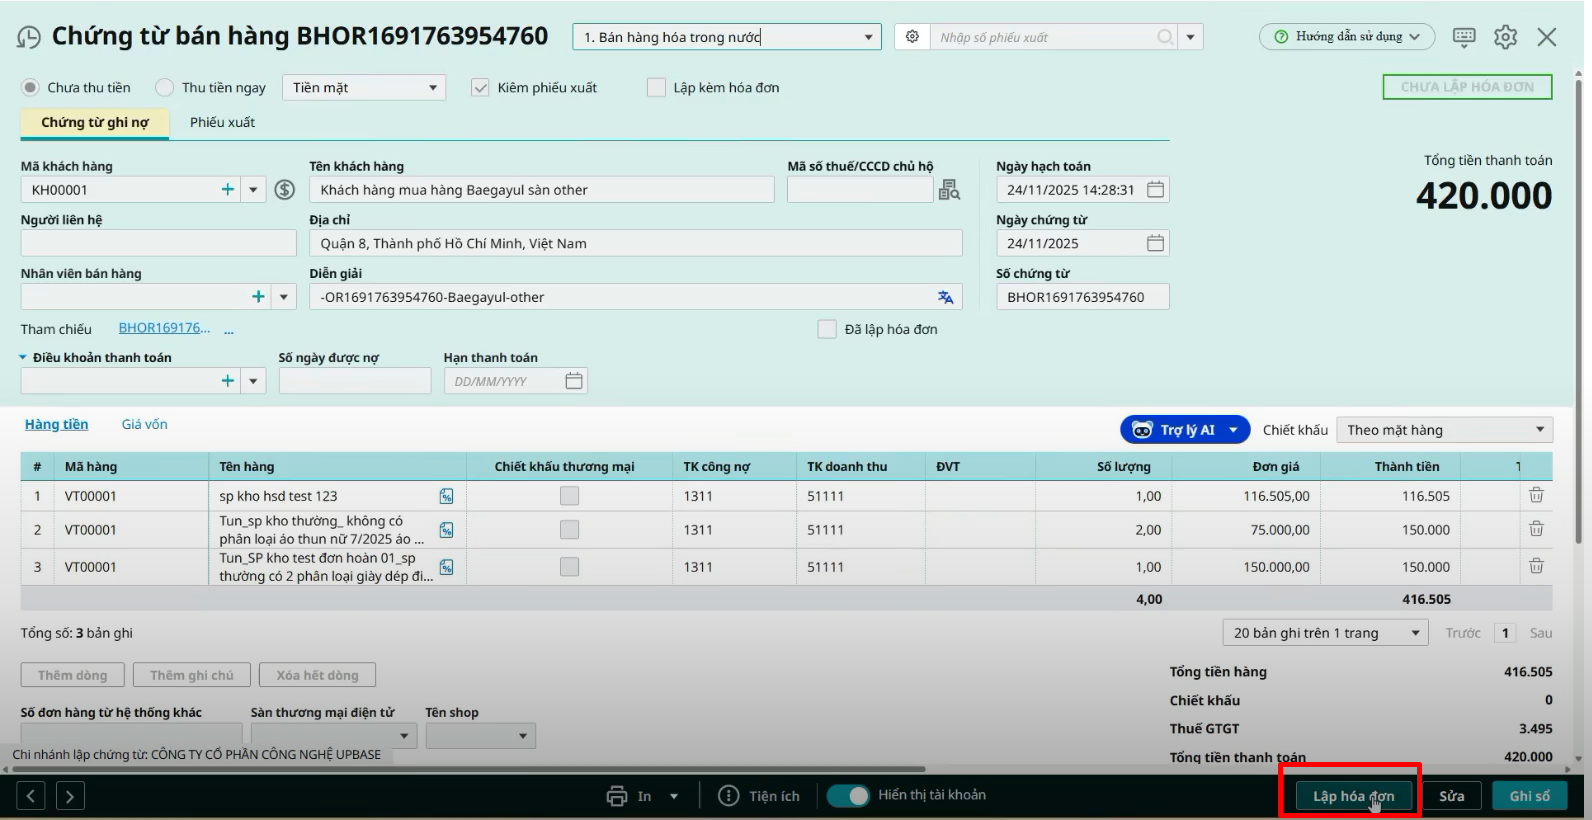Screen dimensions: 1592x820
Task: Click the Người liên hệ input field
Action: click(158, 243)
